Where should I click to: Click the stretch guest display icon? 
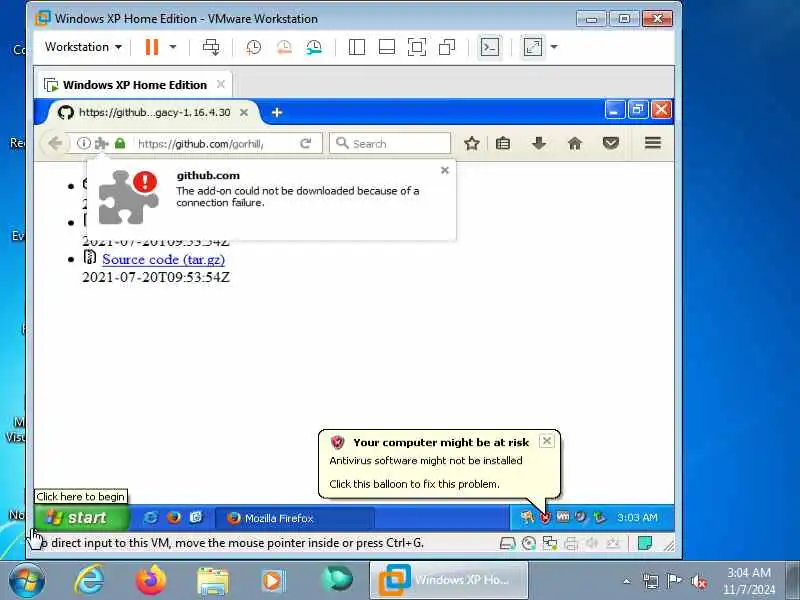(x=533, y=47)
